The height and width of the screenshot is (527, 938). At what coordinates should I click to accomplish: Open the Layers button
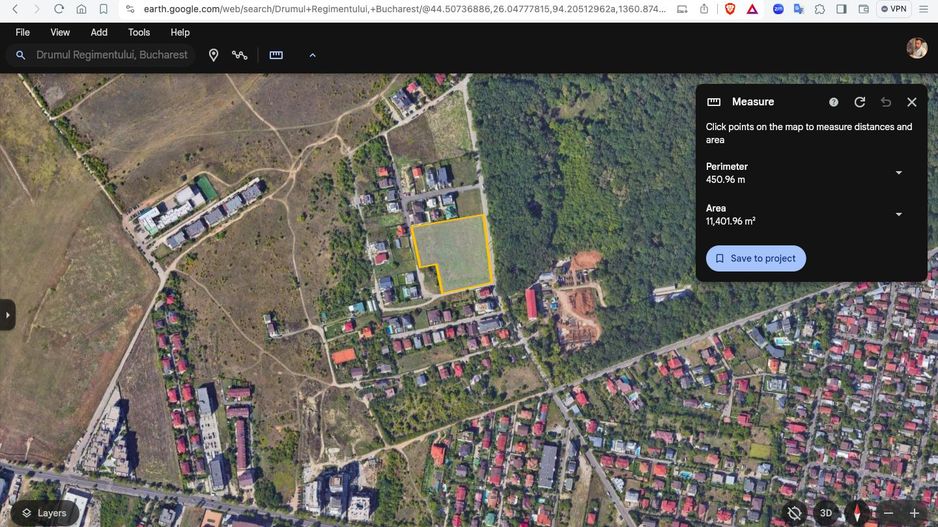[44, 513]
